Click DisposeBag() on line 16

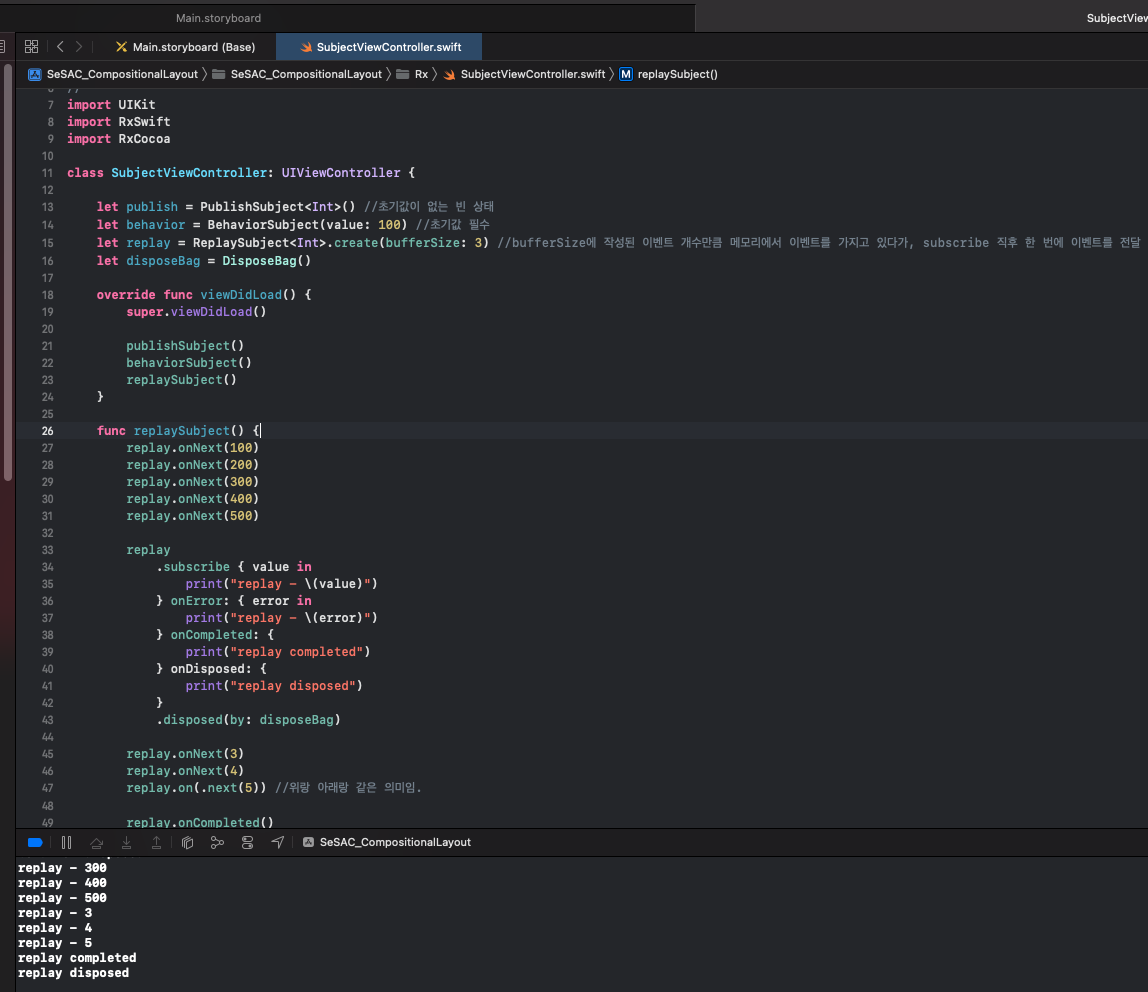[x=266, y=261]
